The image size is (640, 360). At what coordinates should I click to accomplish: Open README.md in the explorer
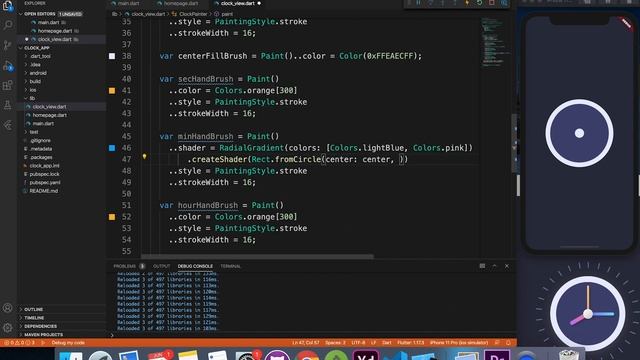43,191
